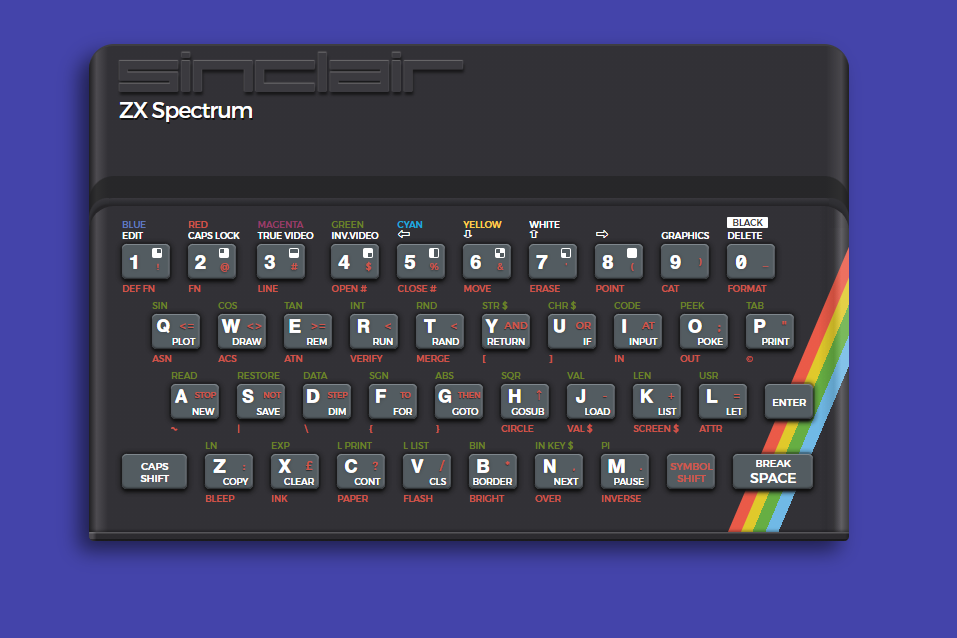Viewport: 957px width, 638px height.
Task: Click the X CLEAR key
Action: coord(294,472)
